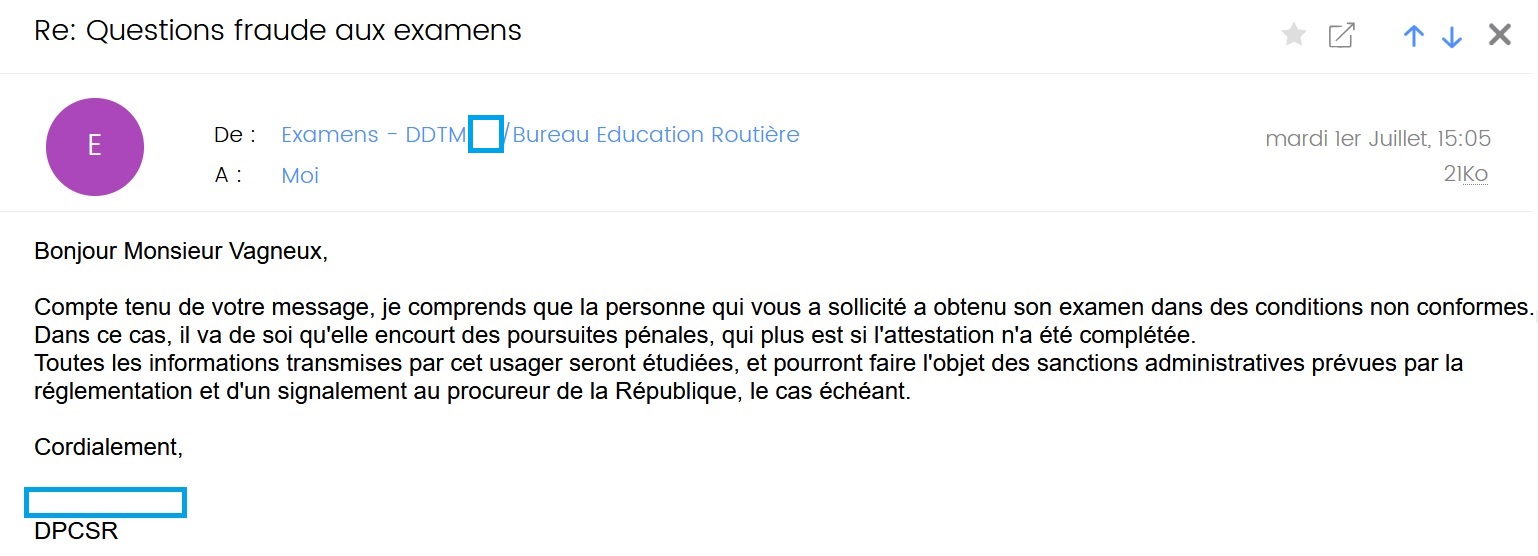1538x556 pixels.
Task: Click the greeting "Bonjour Monsieur Vagneux,"
Action: tap(181, 251)
